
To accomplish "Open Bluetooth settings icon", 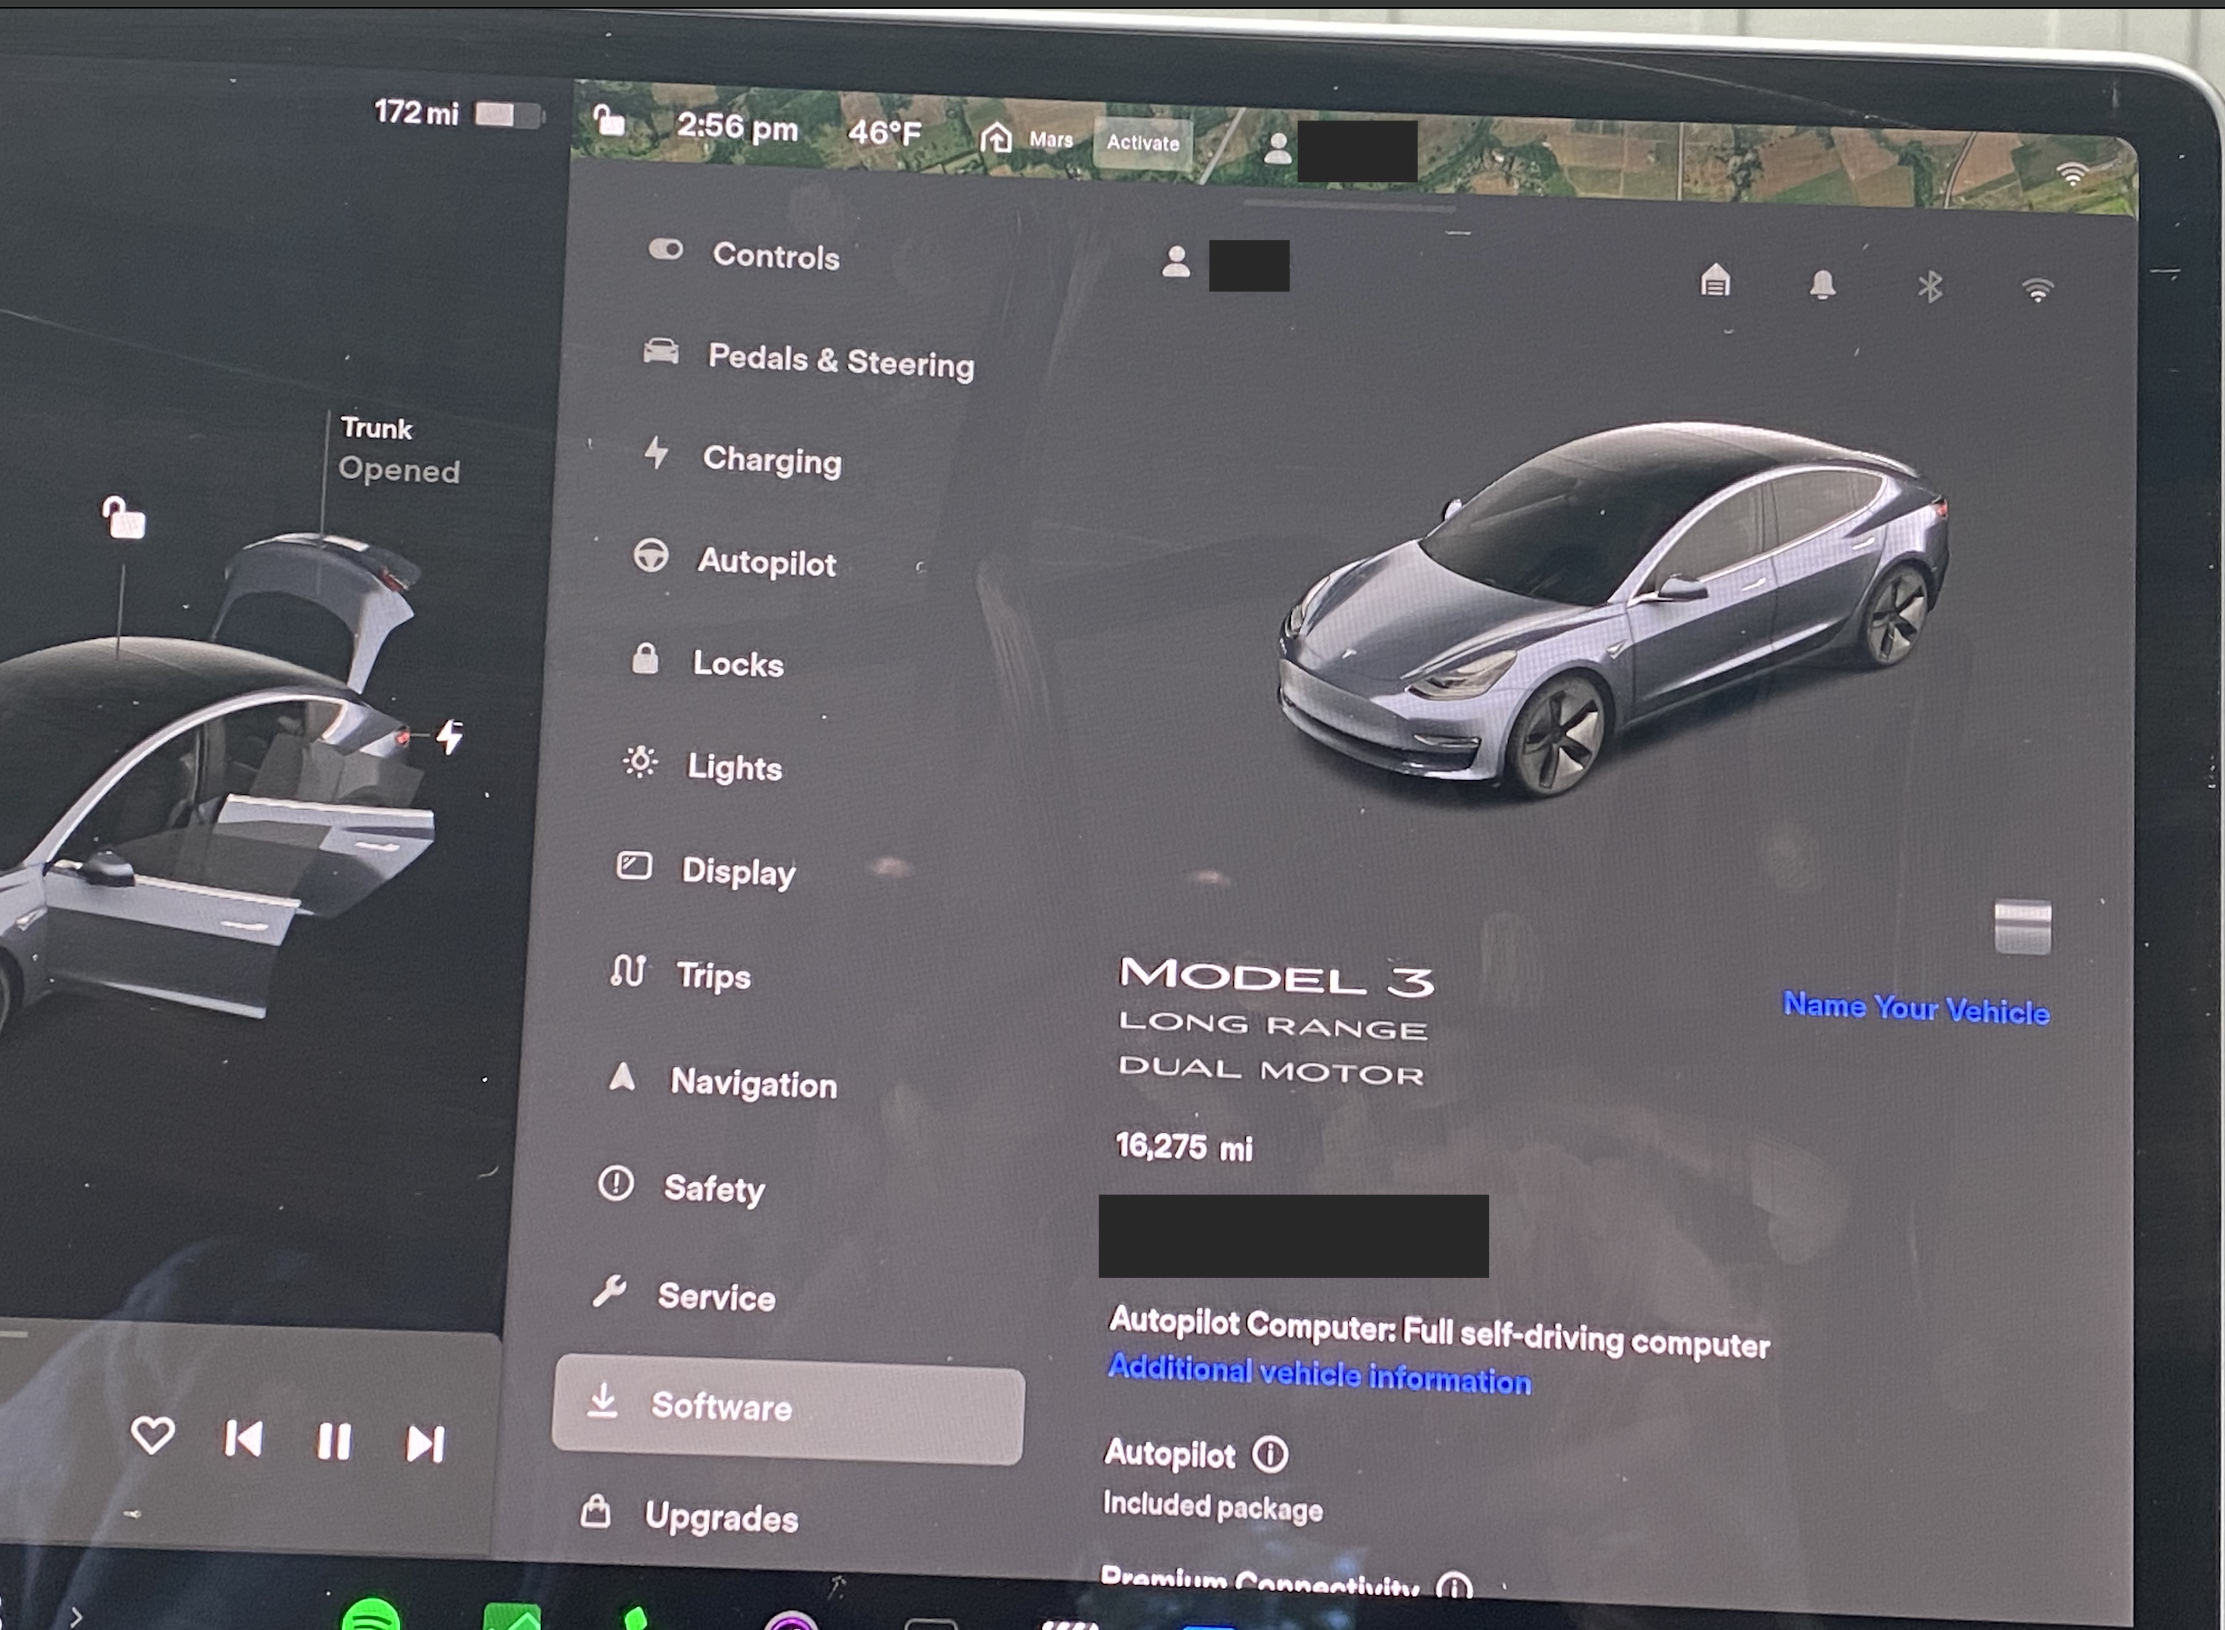I will 1930,287.
